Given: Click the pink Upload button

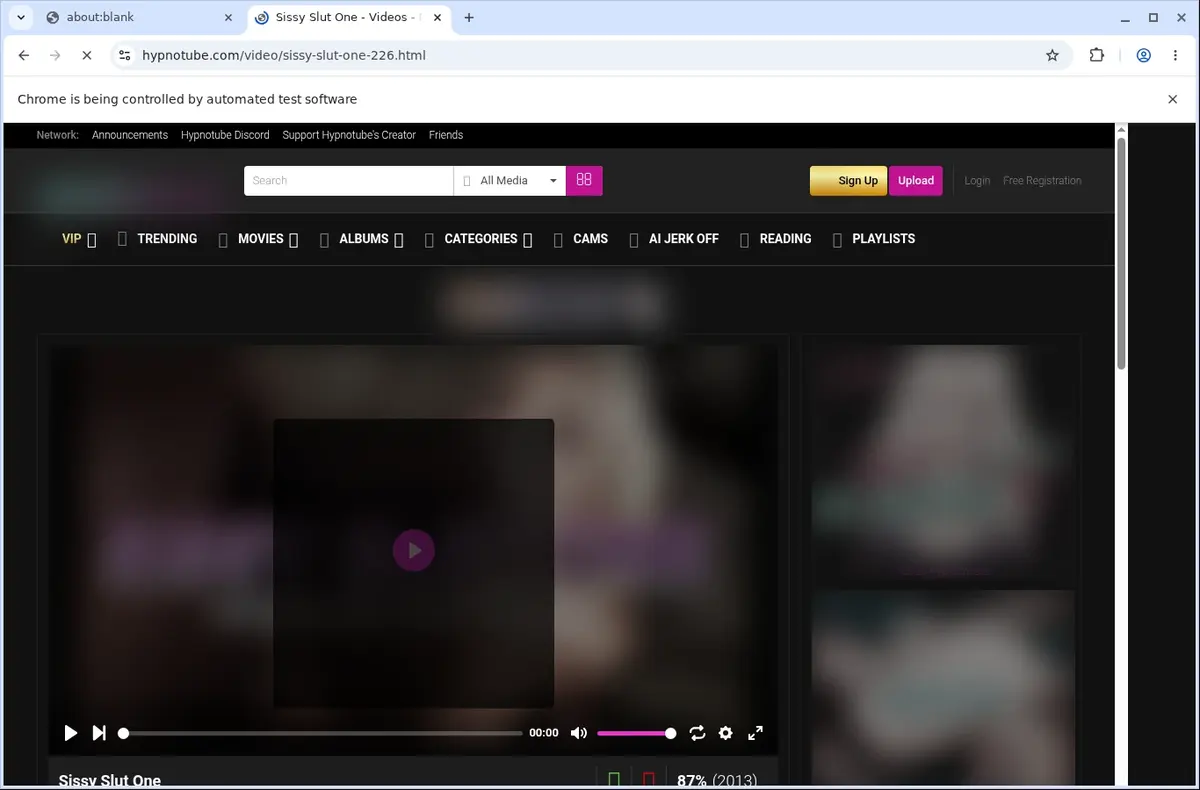Looking at the screenshot, I should click(915, 180).
